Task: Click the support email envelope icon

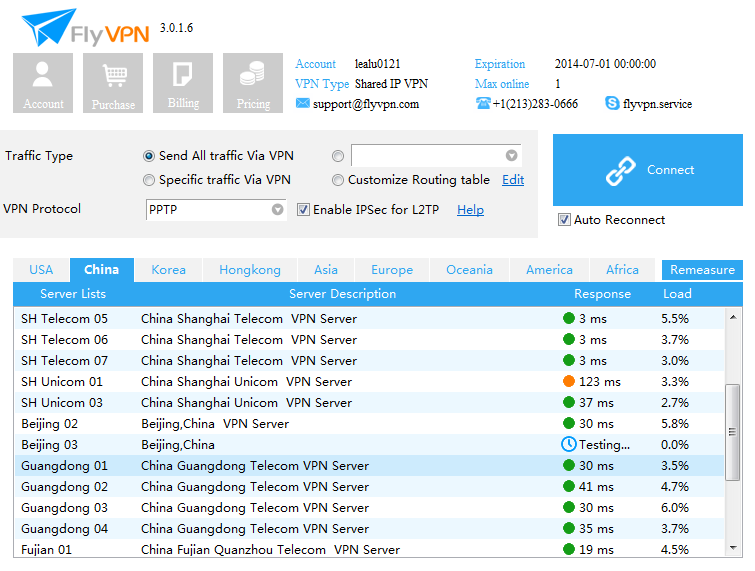Action: pos(302,104)
